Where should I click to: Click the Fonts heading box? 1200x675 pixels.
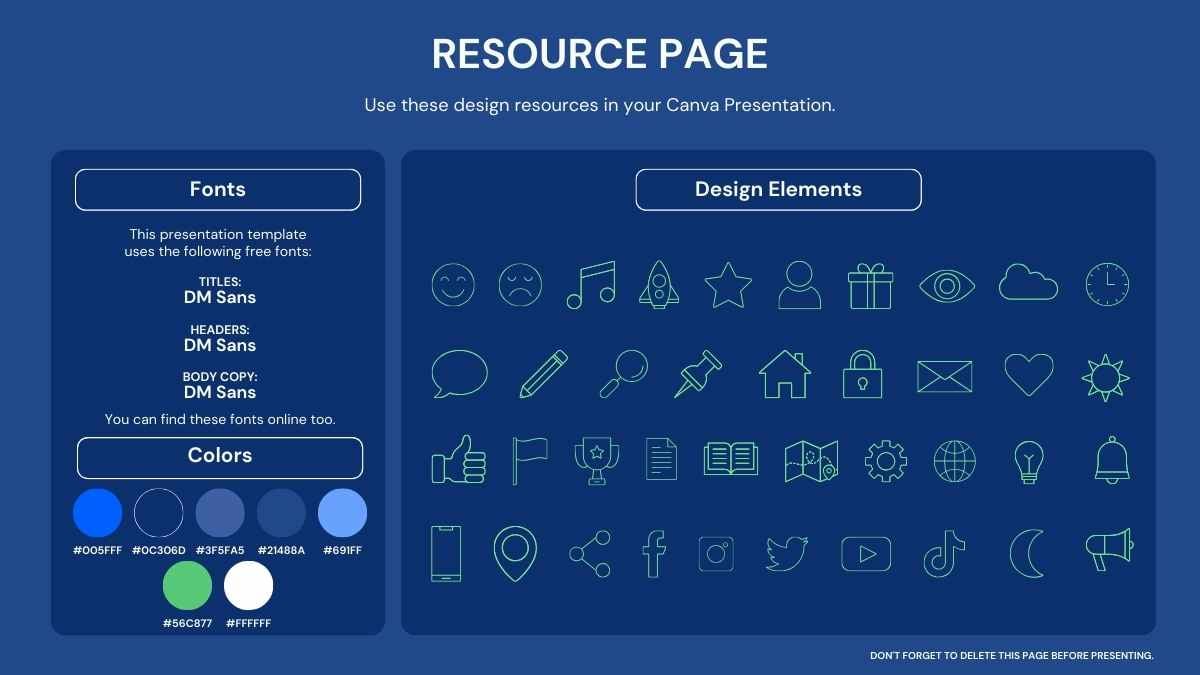coord(218,190)
